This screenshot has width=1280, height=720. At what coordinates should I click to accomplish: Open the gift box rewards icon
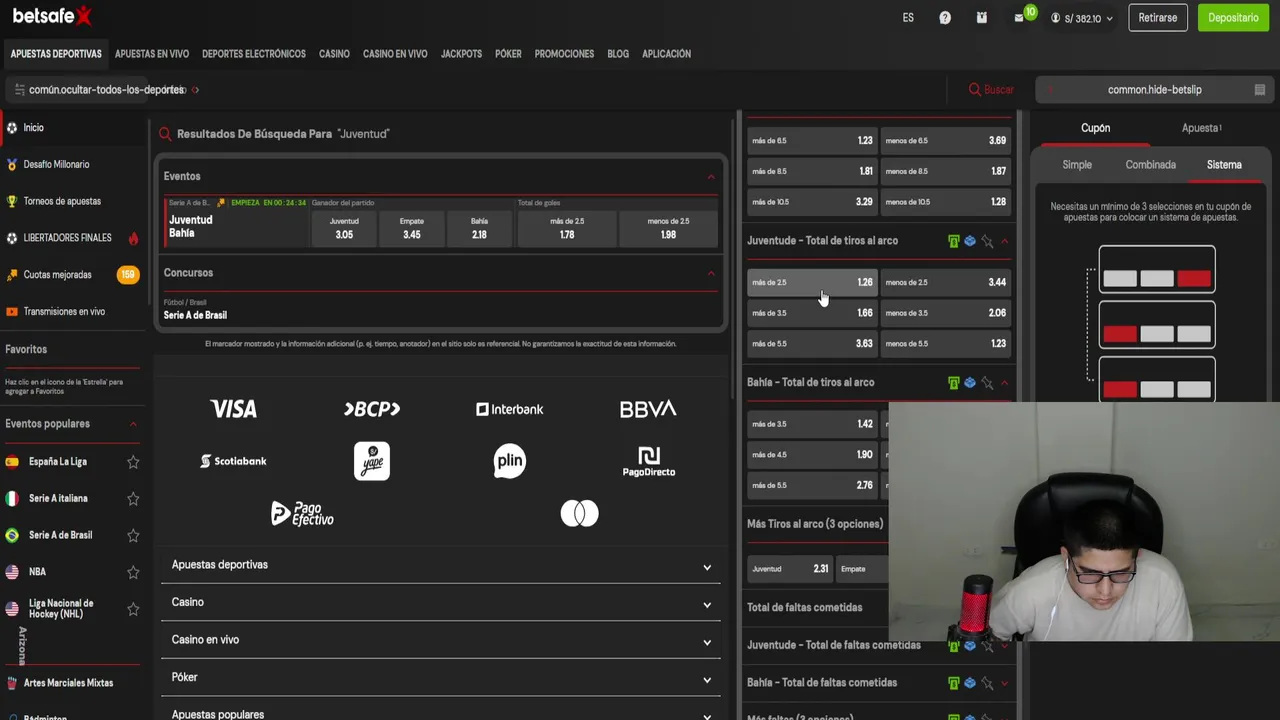tap(982, 18)
